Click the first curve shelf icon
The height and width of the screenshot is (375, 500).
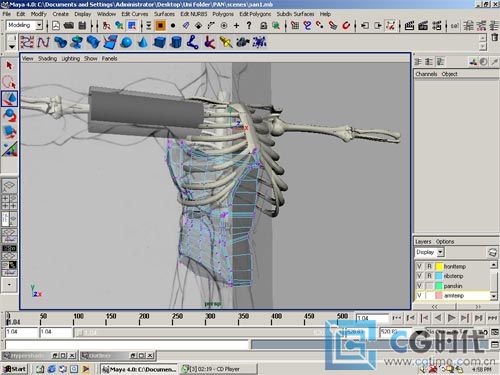click(27, 42)
